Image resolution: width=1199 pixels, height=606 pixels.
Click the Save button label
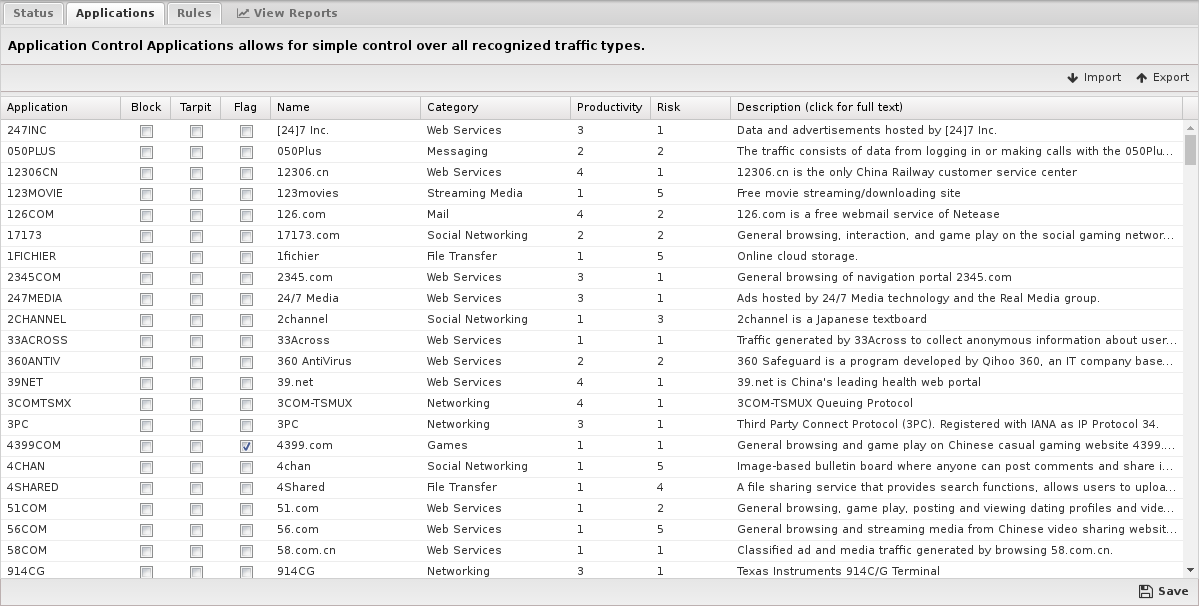point(1173,591)
